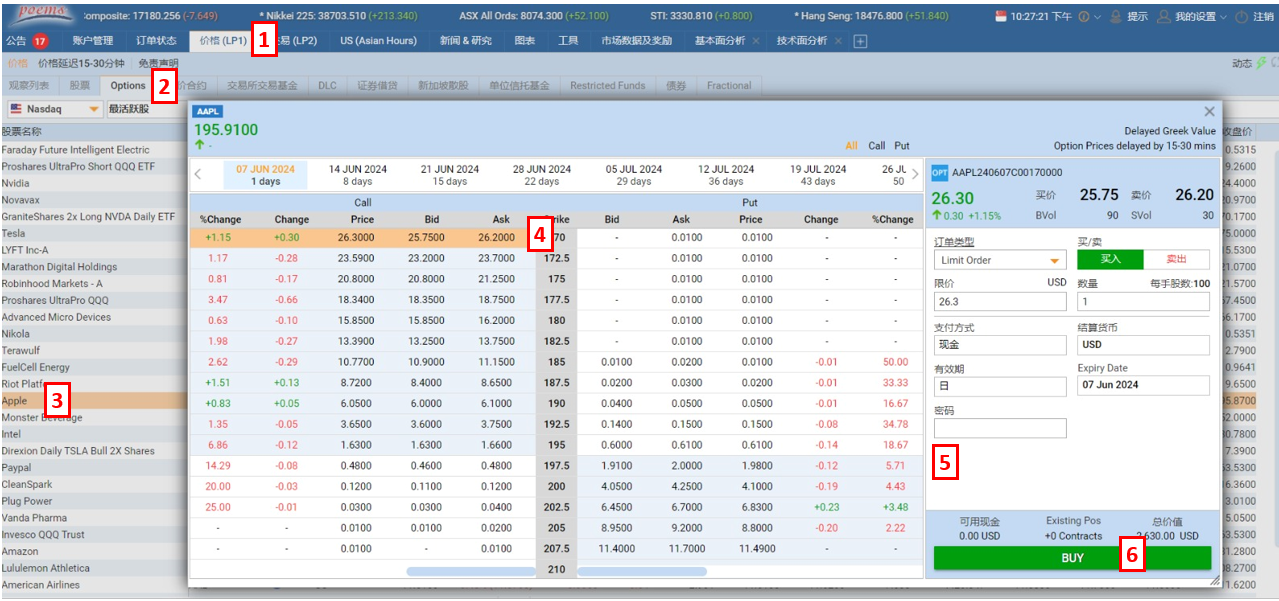
Task: Focus the 限价 limit price field
Action: point(1000,301)
